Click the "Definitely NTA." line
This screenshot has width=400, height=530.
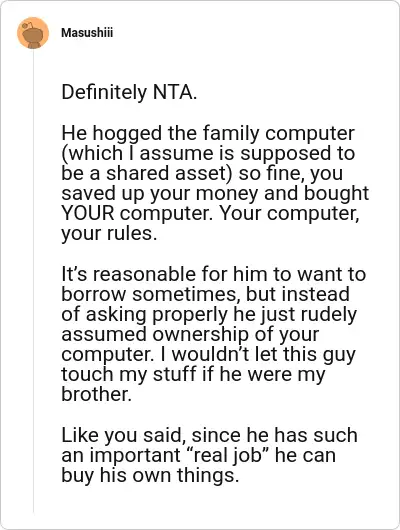tap(129, 92)
